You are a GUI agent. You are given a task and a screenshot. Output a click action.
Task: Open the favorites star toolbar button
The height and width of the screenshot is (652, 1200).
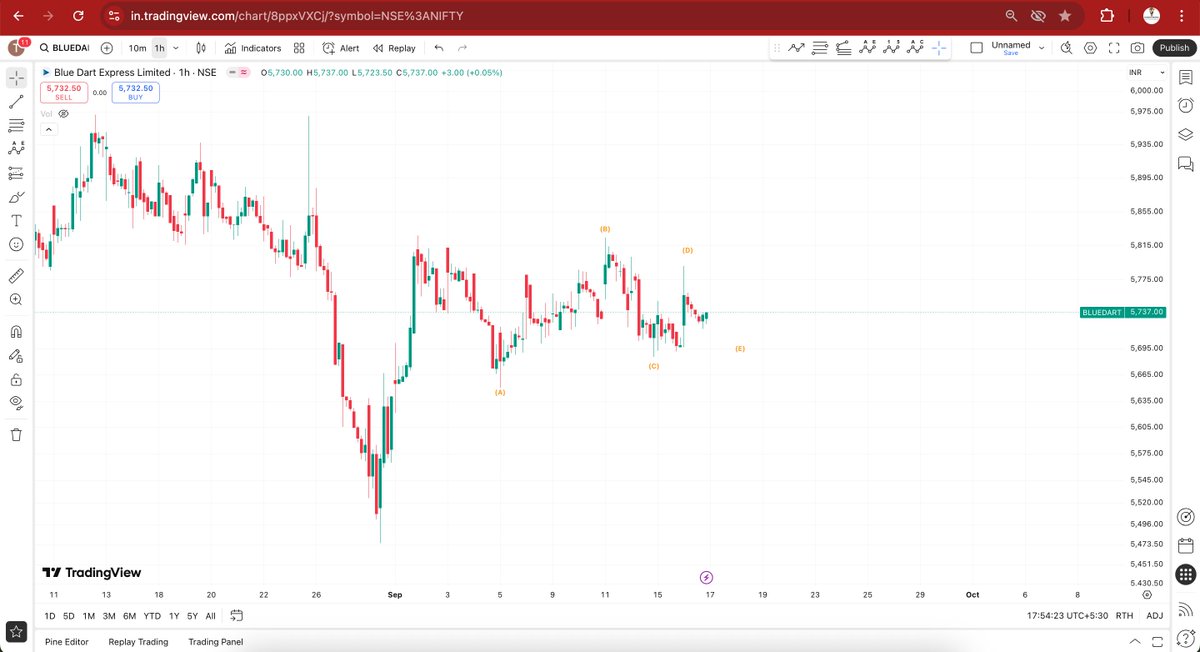click(16, 632)
